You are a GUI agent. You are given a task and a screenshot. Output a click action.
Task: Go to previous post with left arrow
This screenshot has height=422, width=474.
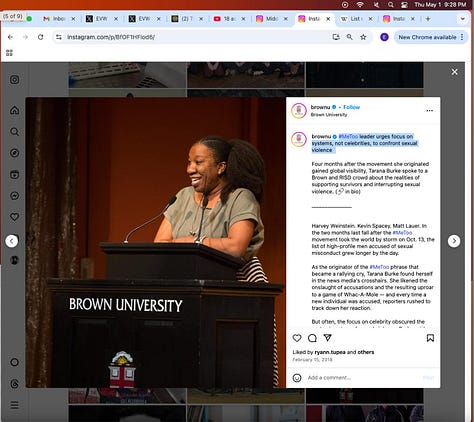[x=12, y=241]
